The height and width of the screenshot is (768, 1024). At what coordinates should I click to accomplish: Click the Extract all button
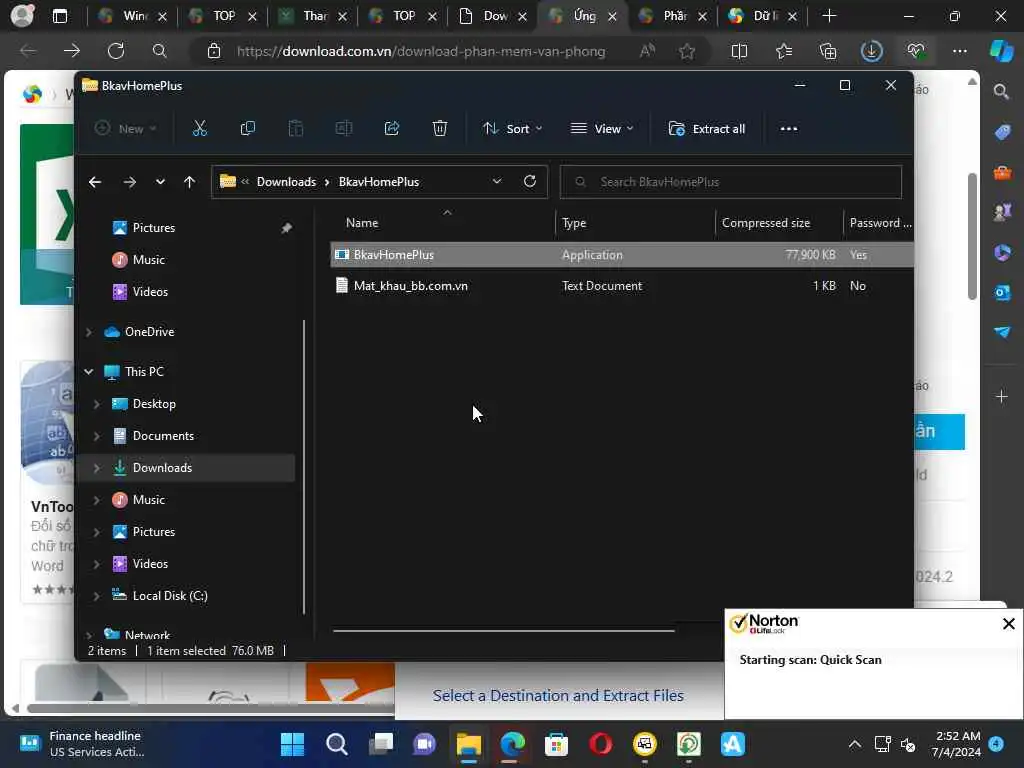tap(707, 129)
